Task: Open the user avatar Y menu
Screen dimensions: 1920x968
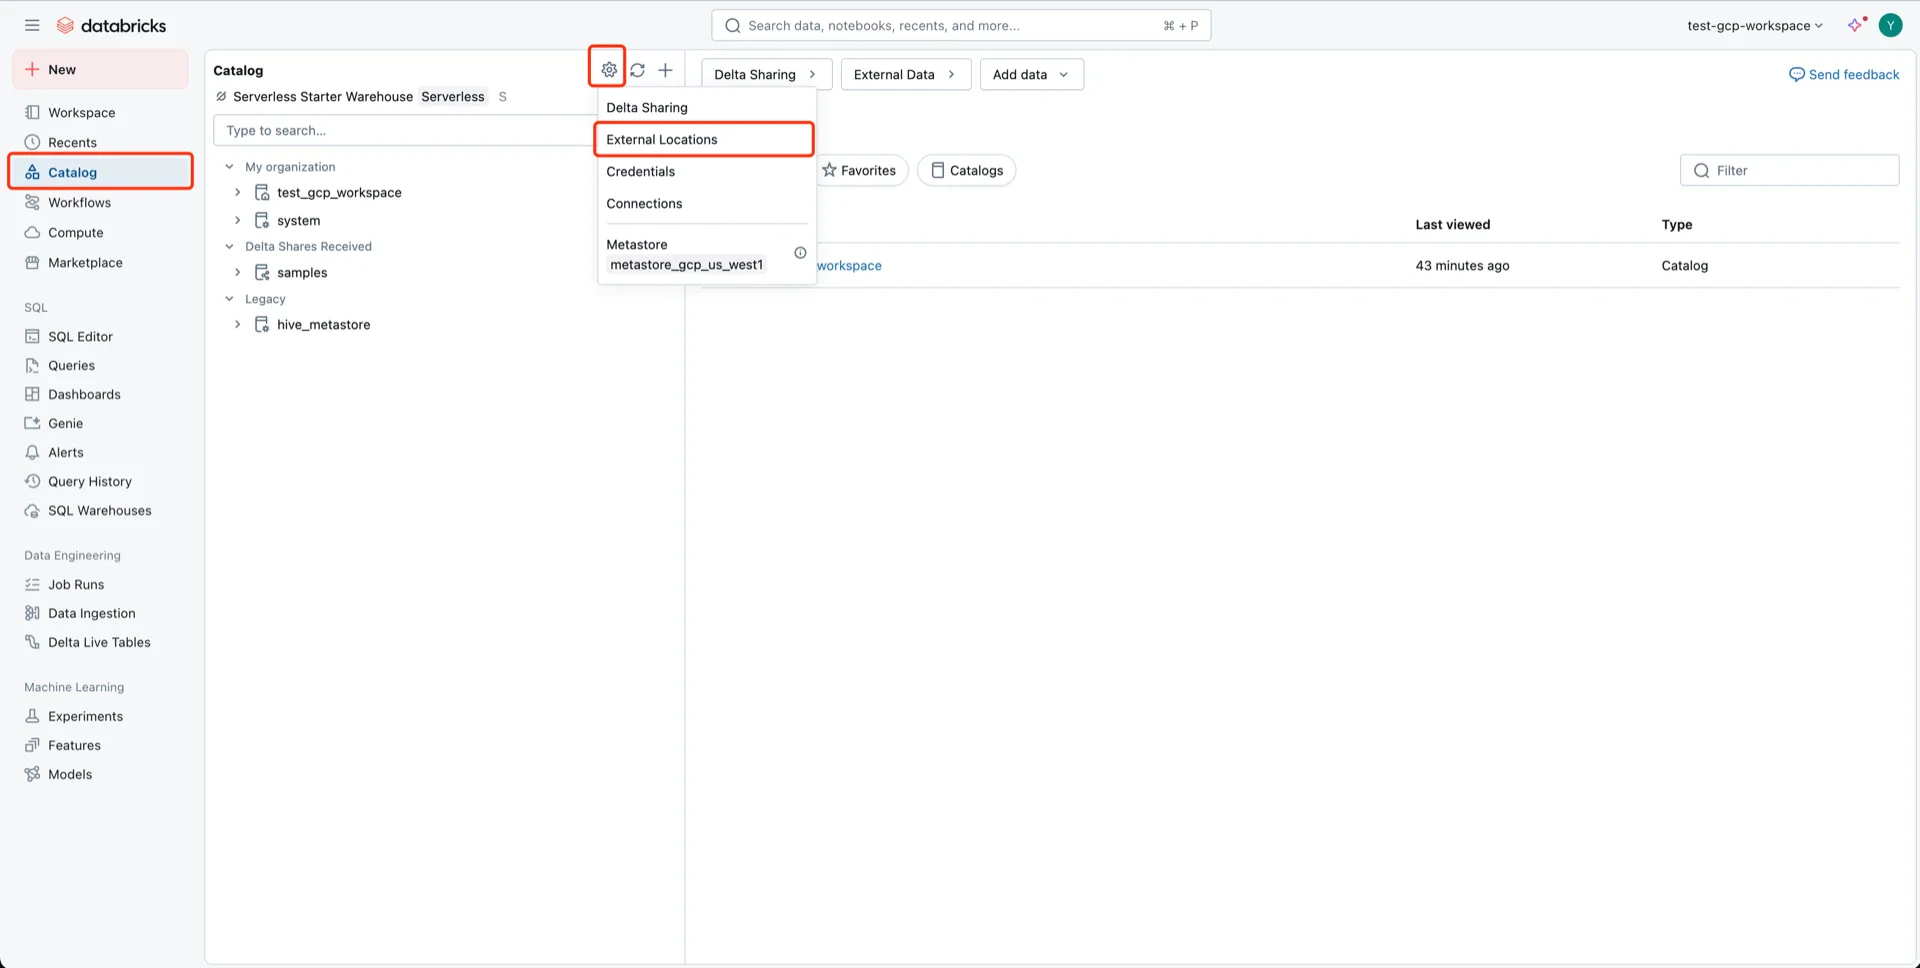Action: click(x=1890, y=26)
